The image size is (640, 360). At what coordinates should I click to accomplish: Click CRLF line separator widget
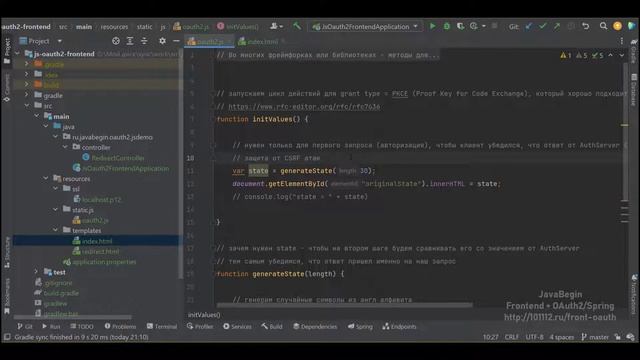(x=511, y=337)
